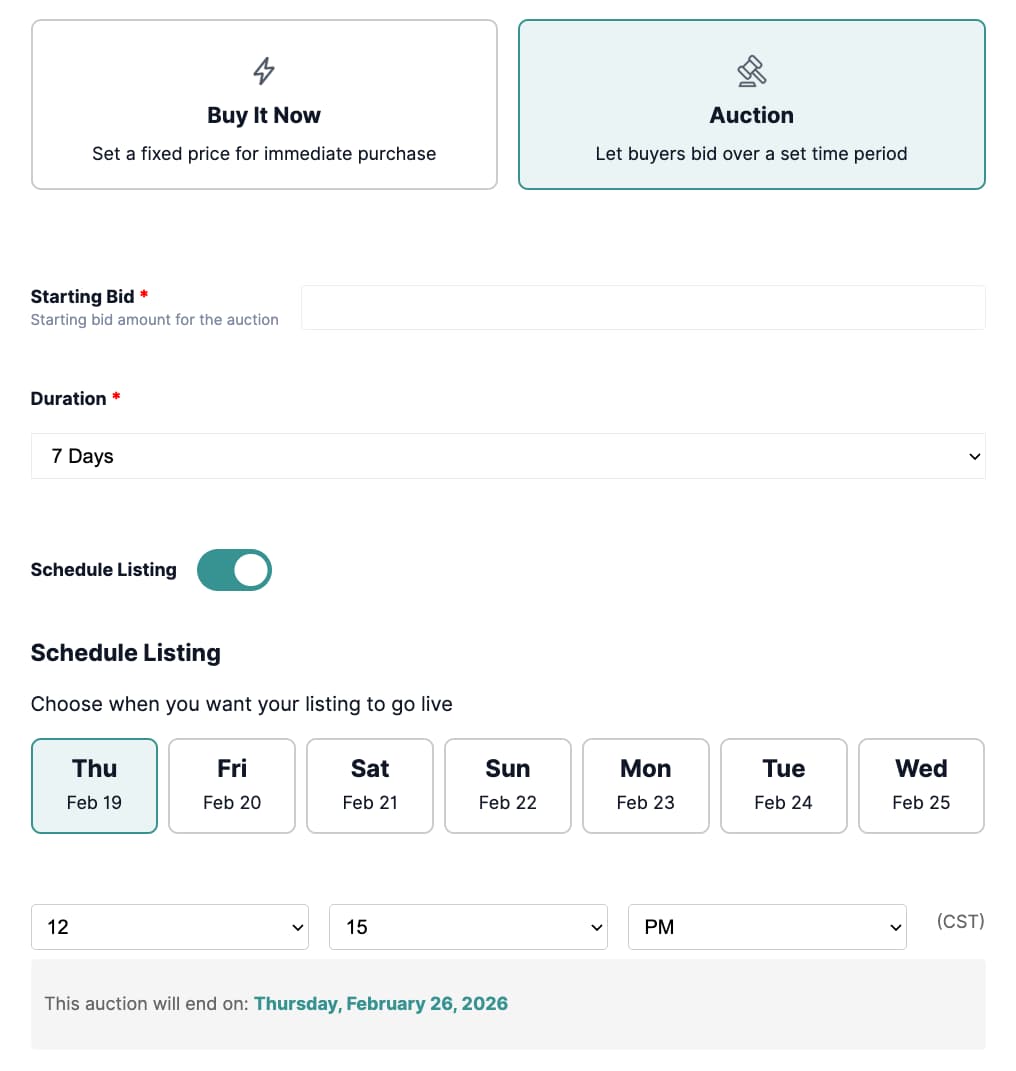Open the PM/AM selector dropdown
This screenshot has width=1016, height=1071.
[766, 926]
